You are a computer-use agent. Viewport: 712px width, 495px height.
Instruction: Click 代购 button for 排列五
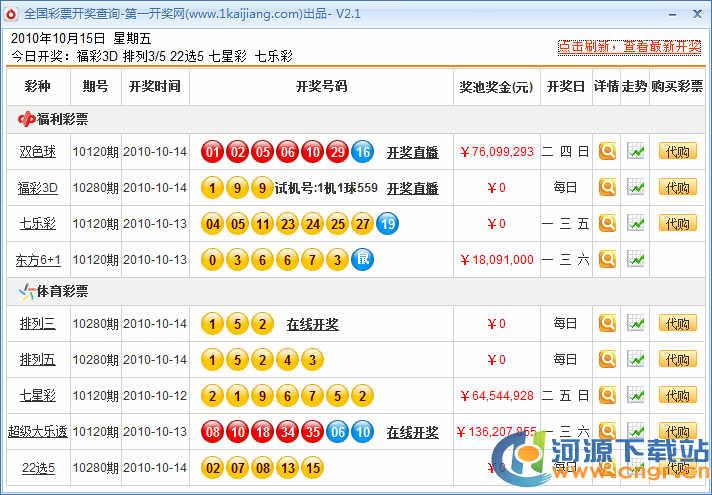click(x=677, y=359)
